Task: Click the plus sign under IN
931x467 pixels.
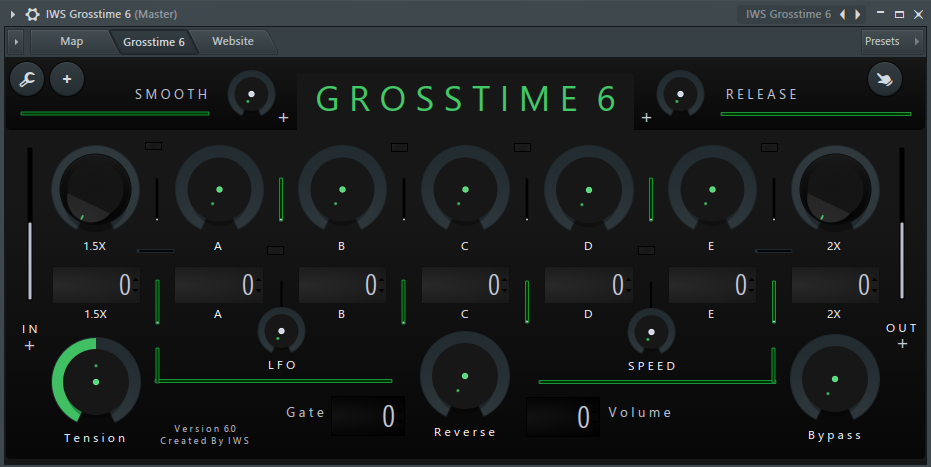Action: (x=30, y=346)
